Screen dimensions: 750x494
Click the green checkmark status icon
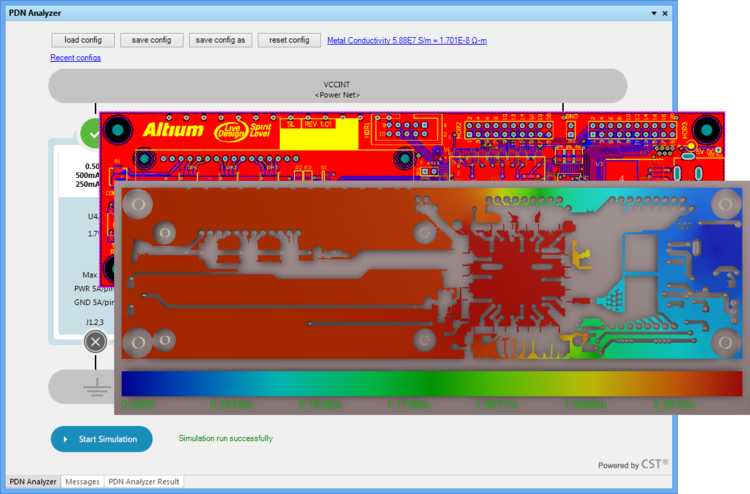90,133
